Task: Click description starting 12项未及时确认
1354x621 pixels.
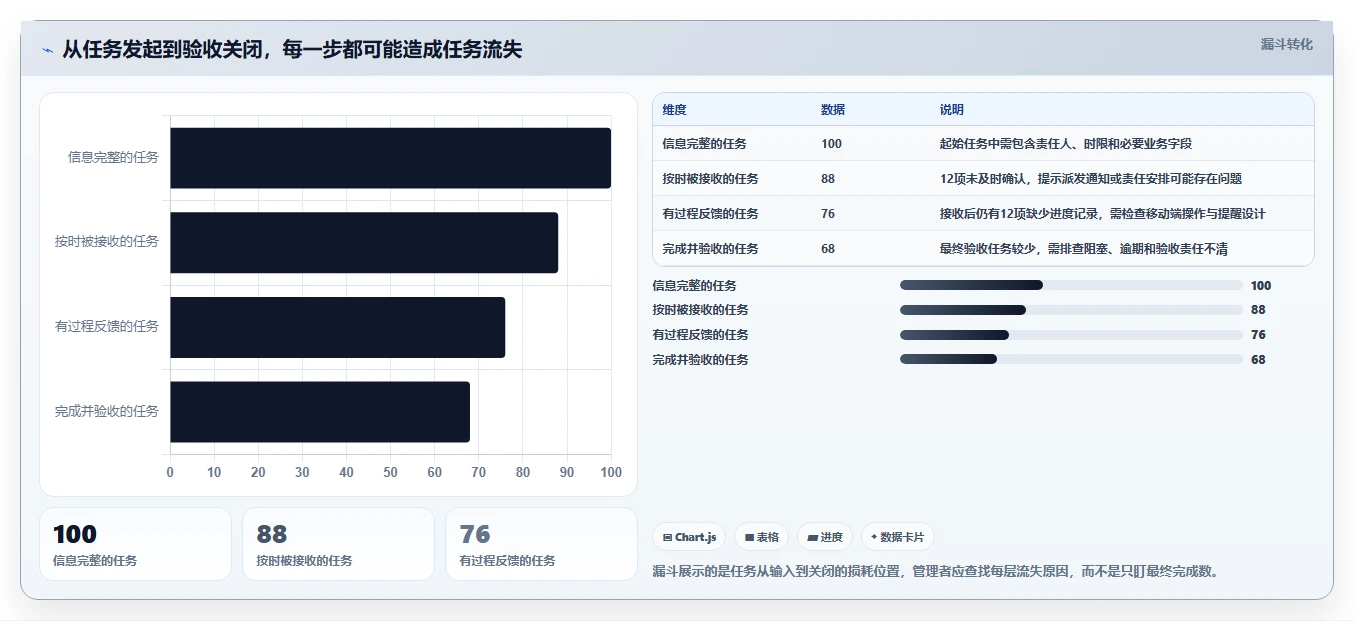Action: click(x=1091, y=179)
